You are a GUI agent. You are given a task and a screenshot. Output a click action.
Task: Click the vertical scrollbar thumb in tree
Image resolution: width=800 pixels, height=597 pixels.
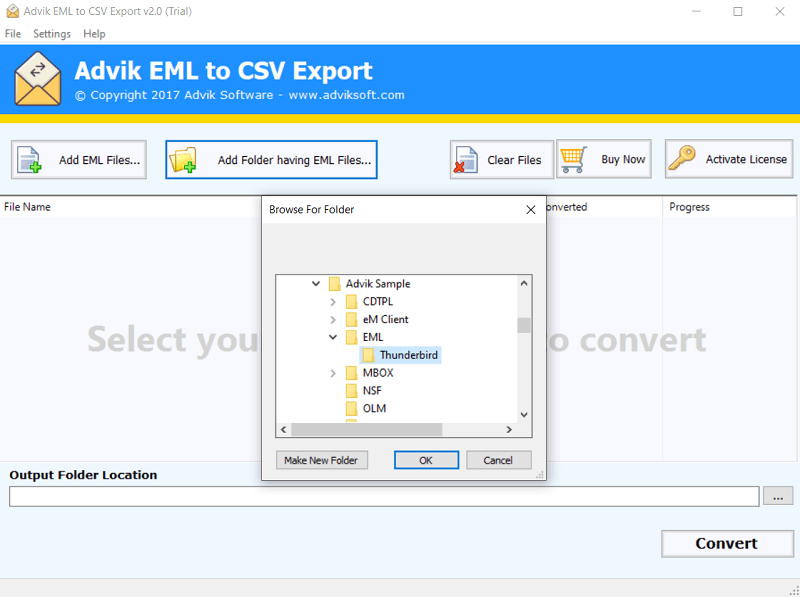[x=524, y=325]
